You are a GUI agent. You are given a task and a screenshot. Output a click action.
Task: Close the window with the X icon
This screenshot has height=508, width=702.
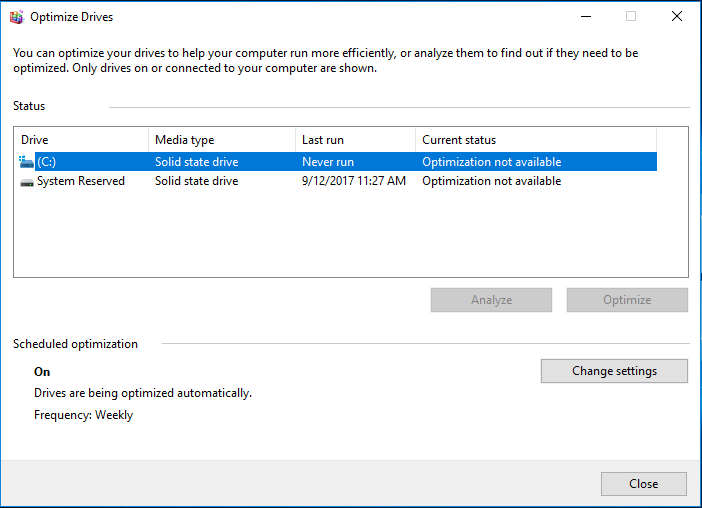[x=676, y=17]
